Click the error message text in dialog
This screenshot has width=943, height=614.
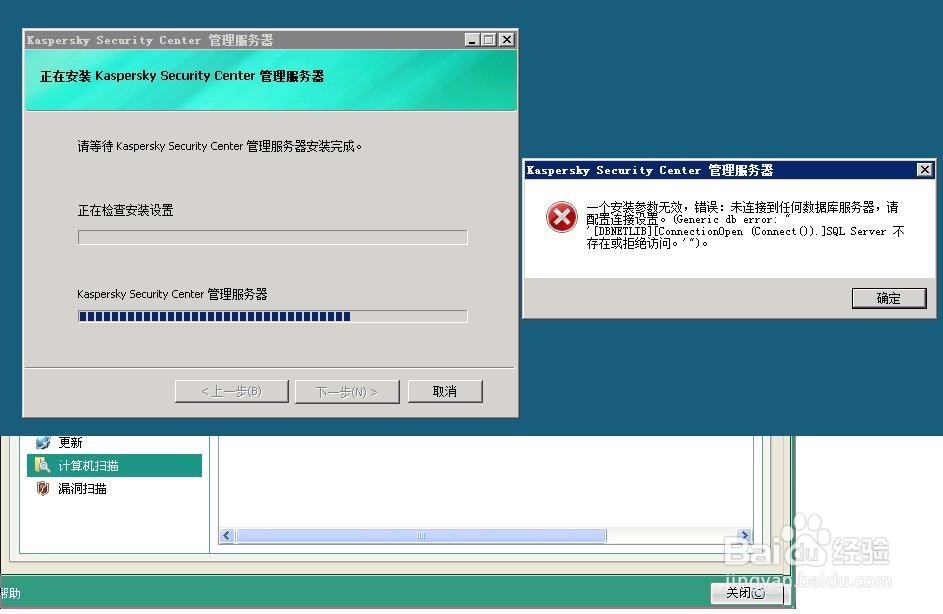[x=745, y=225]
